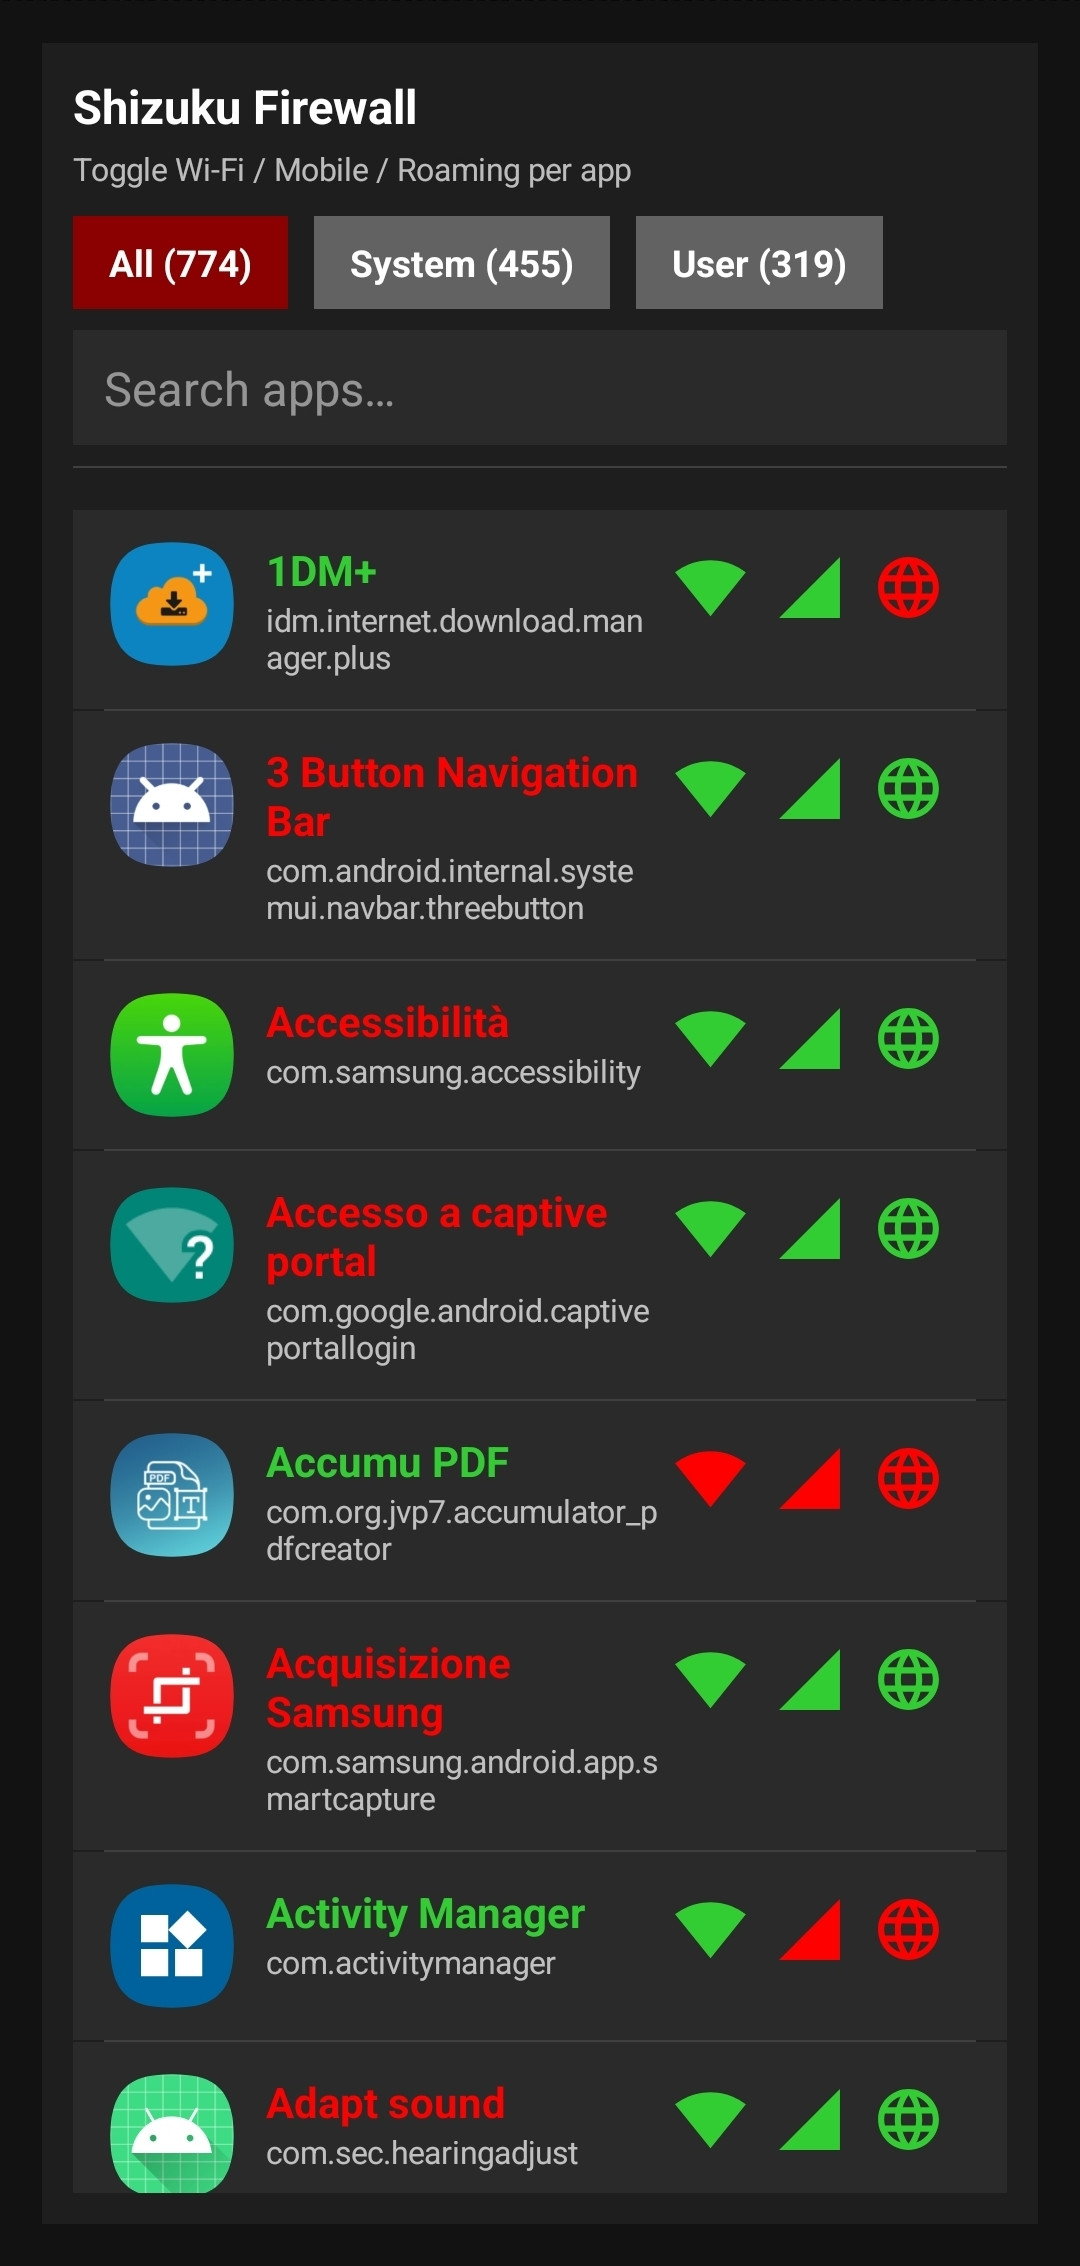Toggle mobile data for Acquisizione Samsung
Viewport: 1080px width, 2266px height.
[810, 1679]
